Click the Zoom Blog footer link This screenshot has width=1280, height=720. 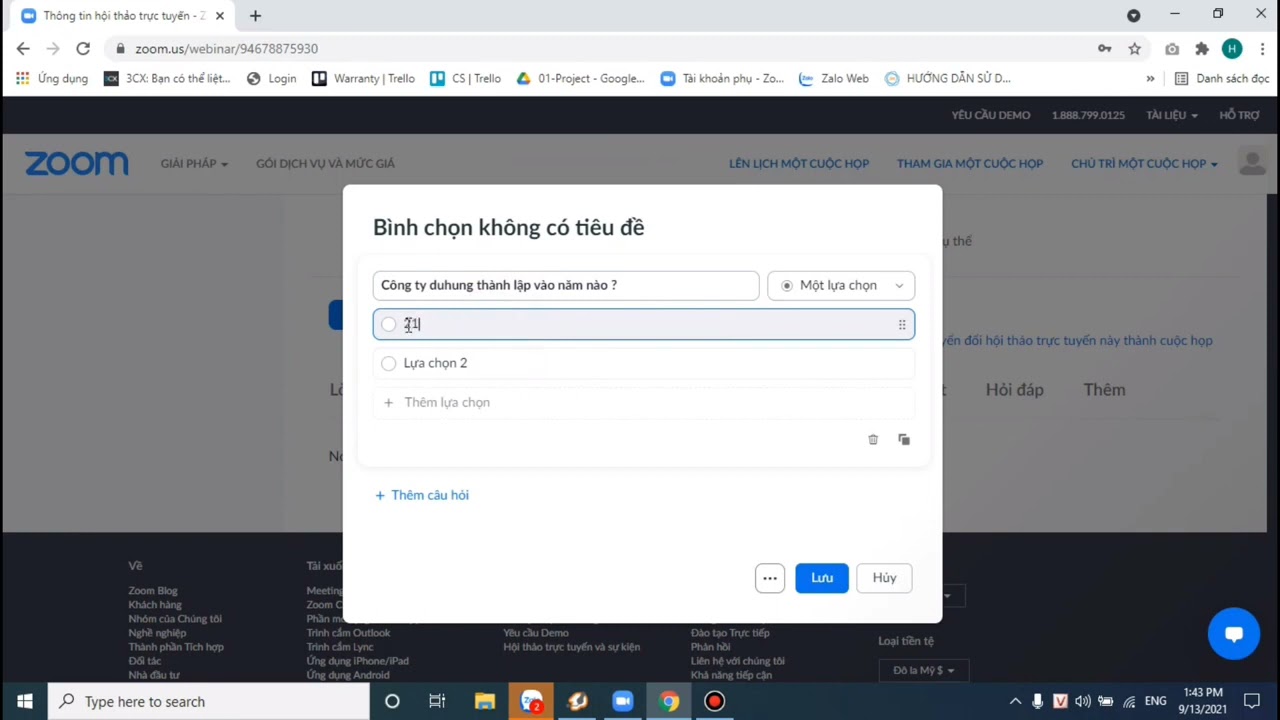coord(153,591)
